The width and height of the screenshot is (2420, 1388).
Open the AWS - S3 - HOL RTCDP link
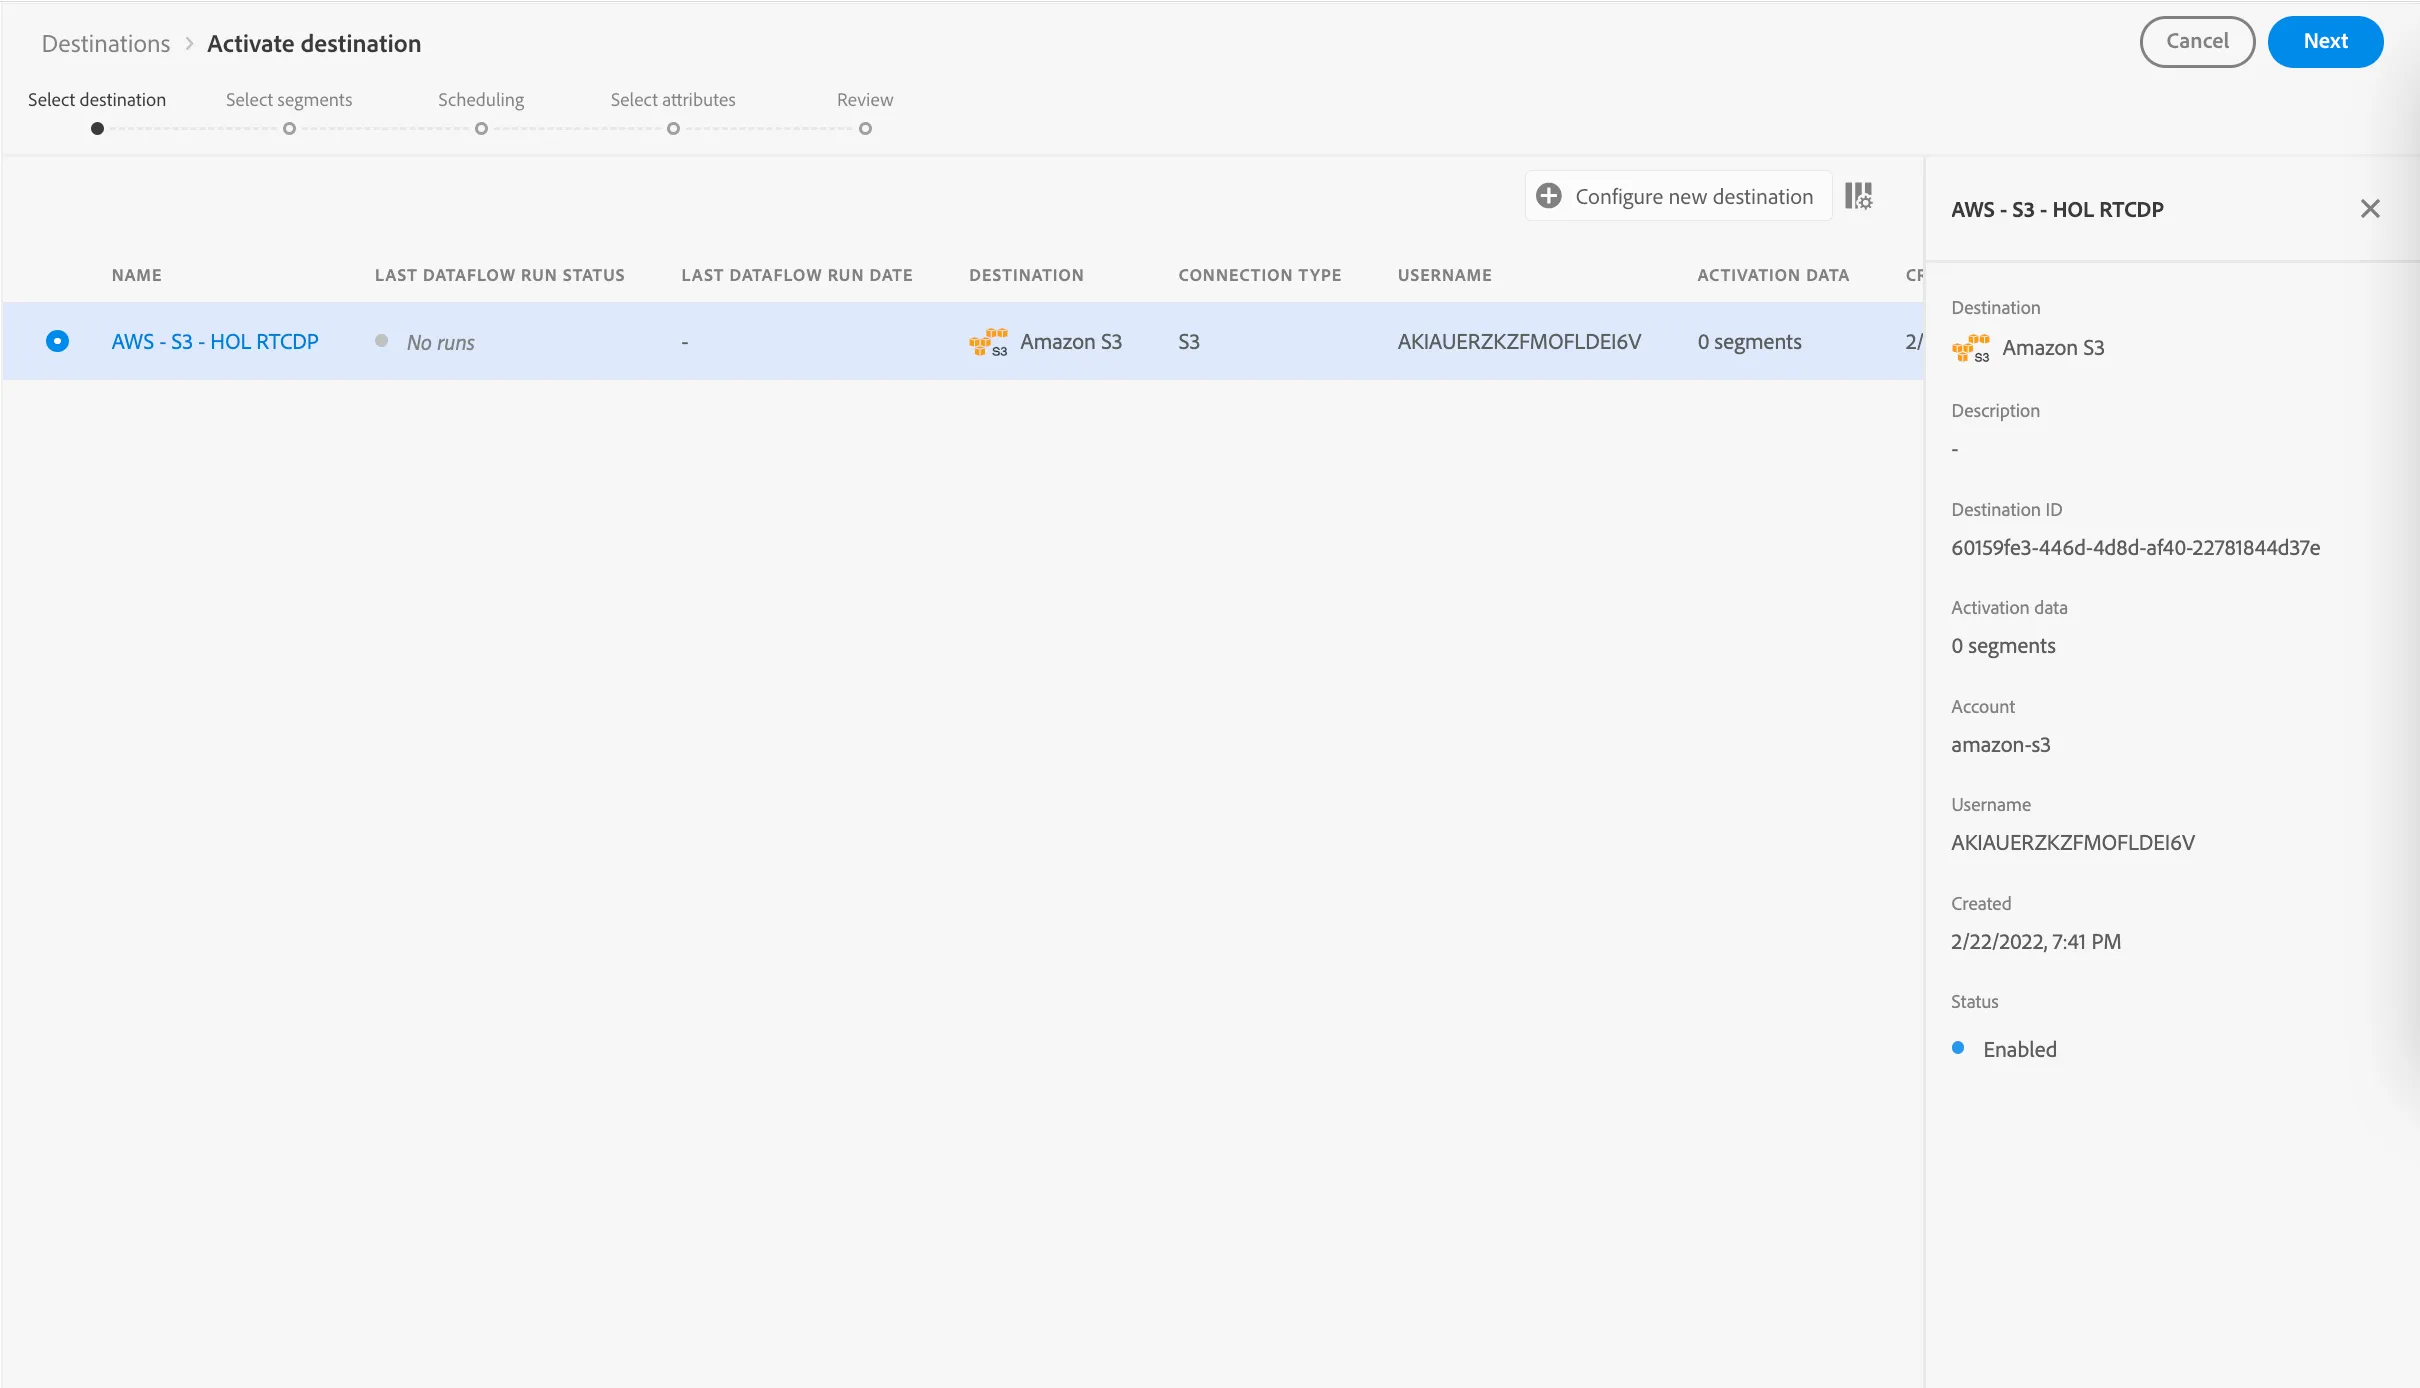click(x=215, y=342)
